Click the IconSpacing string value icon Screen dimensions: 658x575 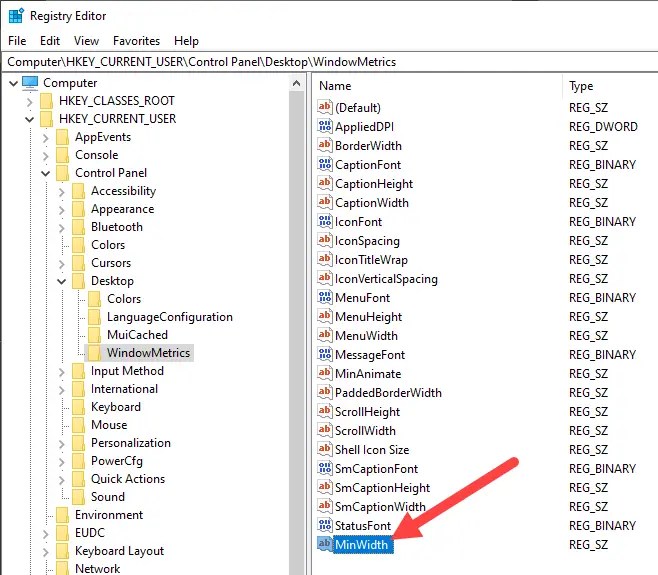325,240
